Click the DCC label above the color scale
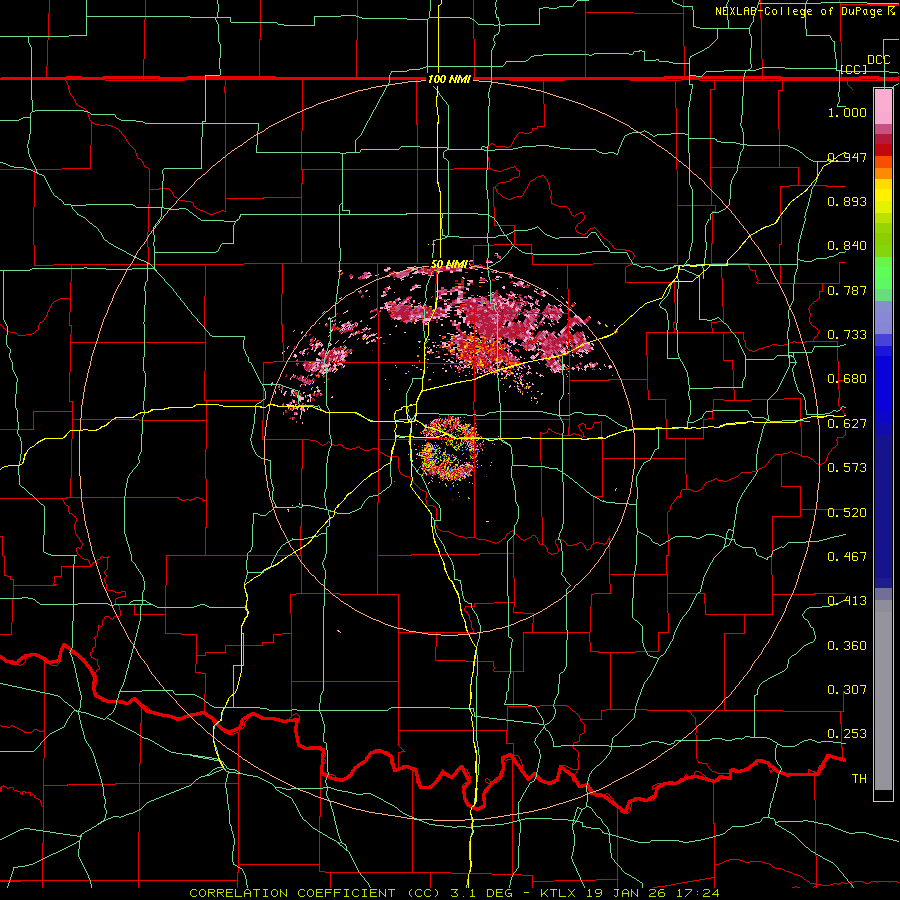 point(879,60)
